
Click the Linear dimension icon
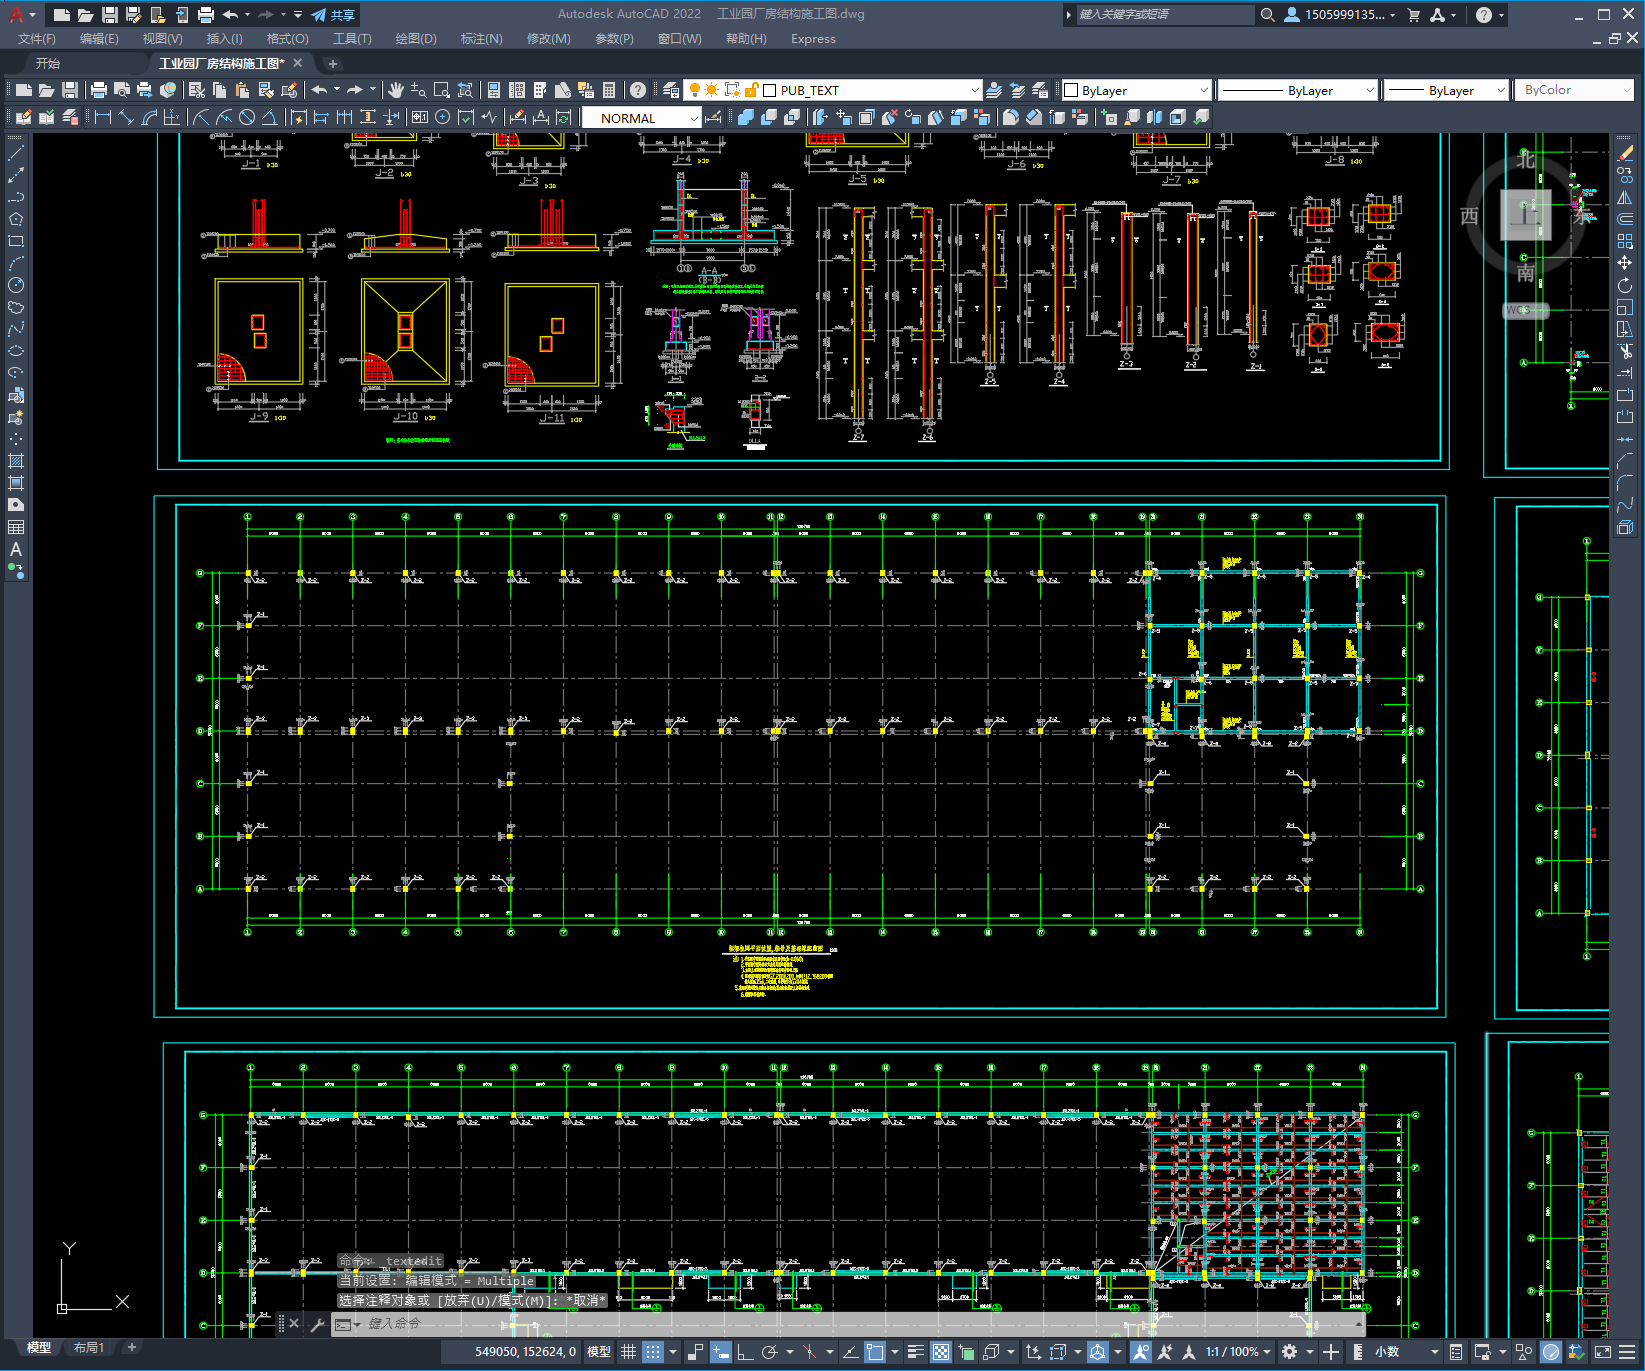pos(102,117)
